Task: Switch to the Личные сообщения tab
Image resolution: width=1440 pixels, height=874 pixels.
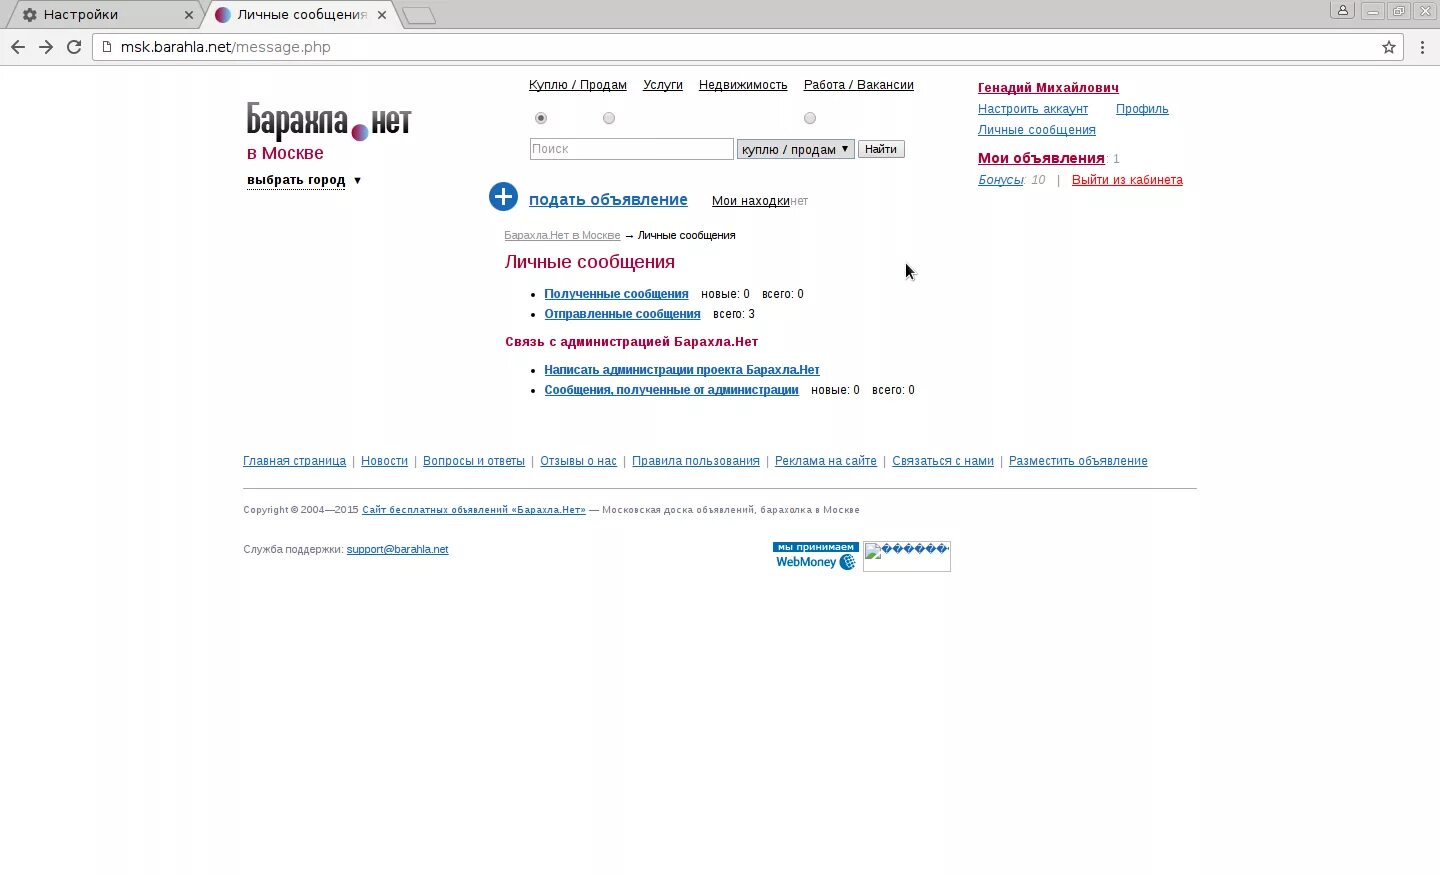Action: 302,15
